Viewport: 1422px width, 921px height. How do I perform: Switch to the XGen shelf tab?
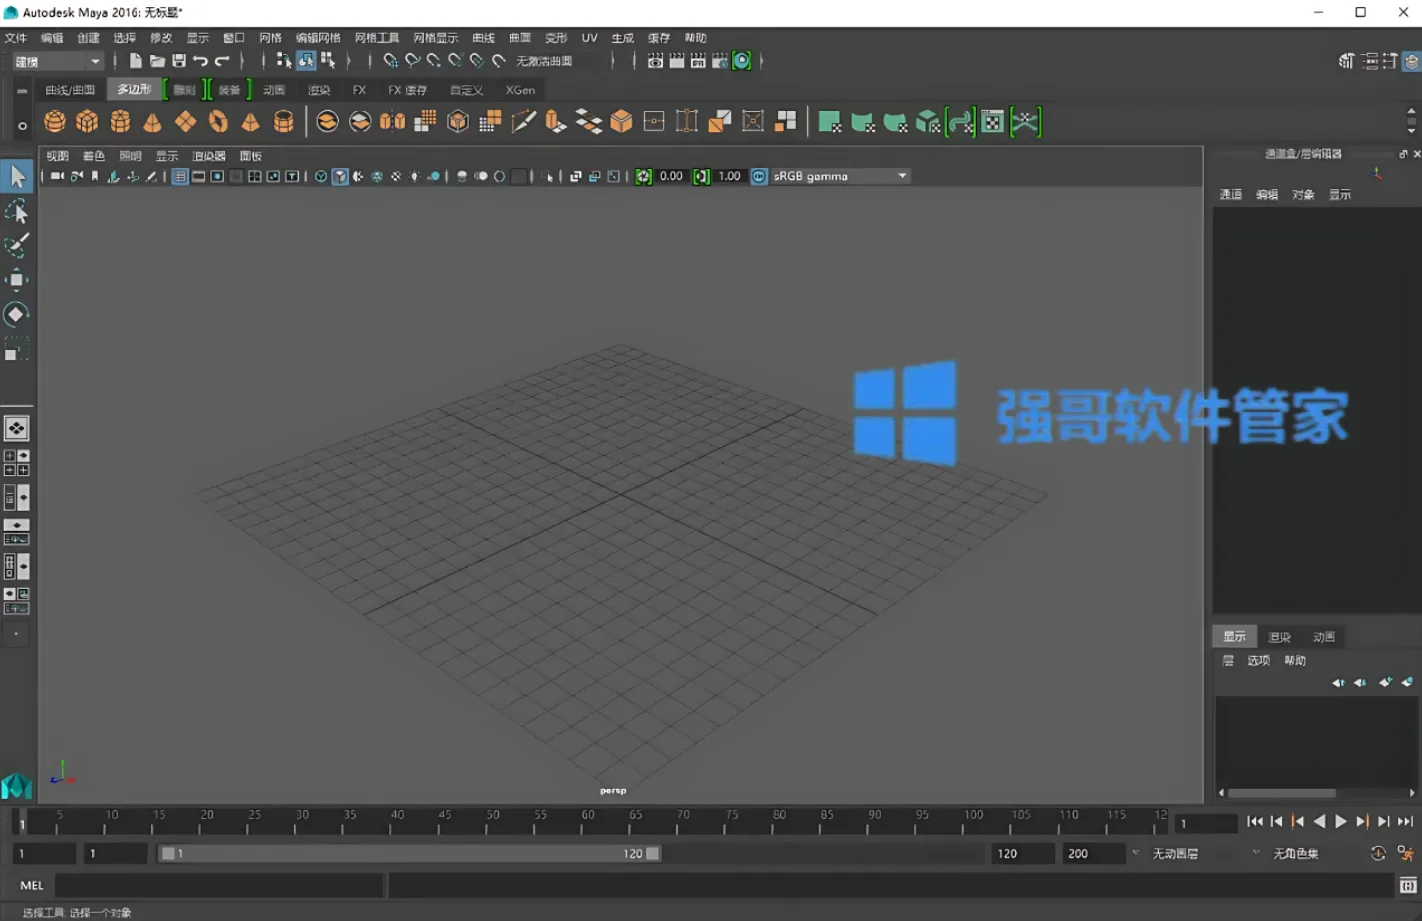520,90
